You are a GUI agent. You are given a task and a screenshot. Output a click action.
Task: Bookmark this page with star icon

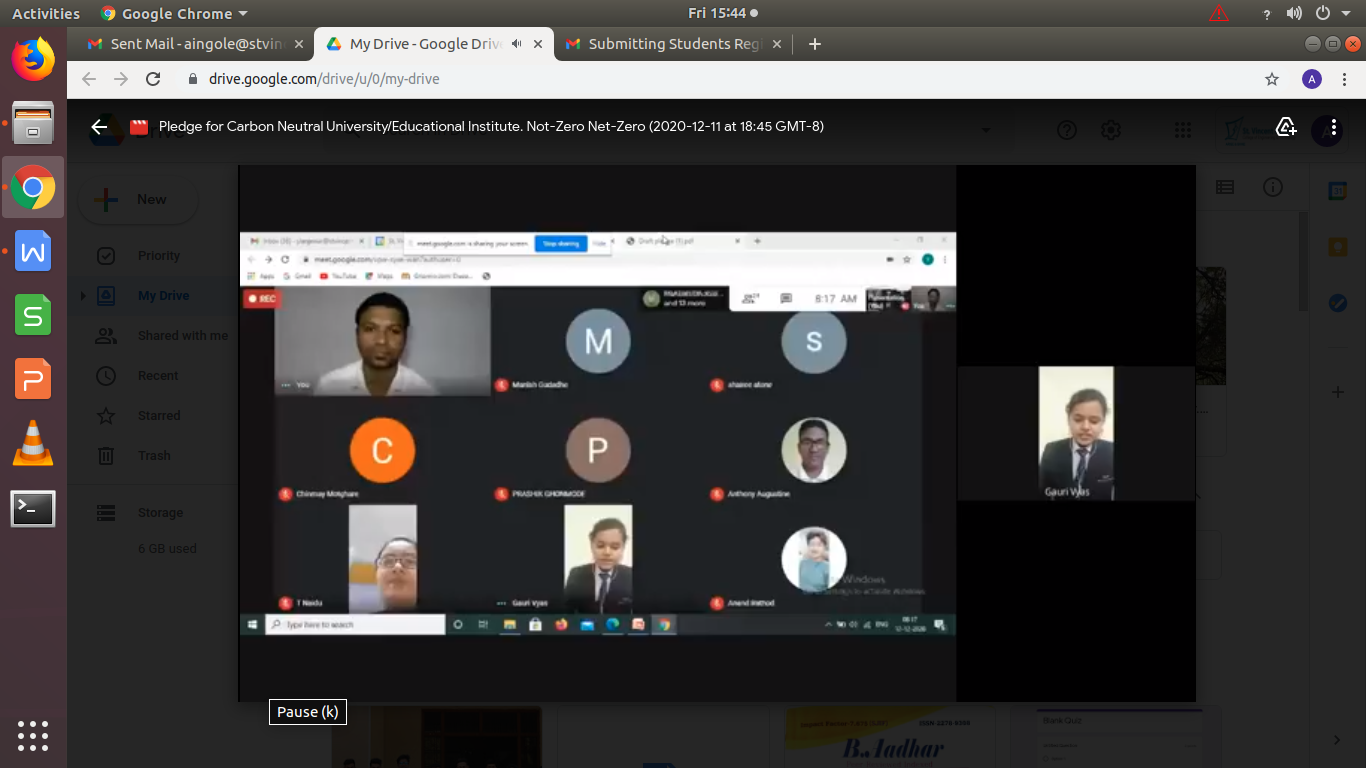(x=1272, y=79)
